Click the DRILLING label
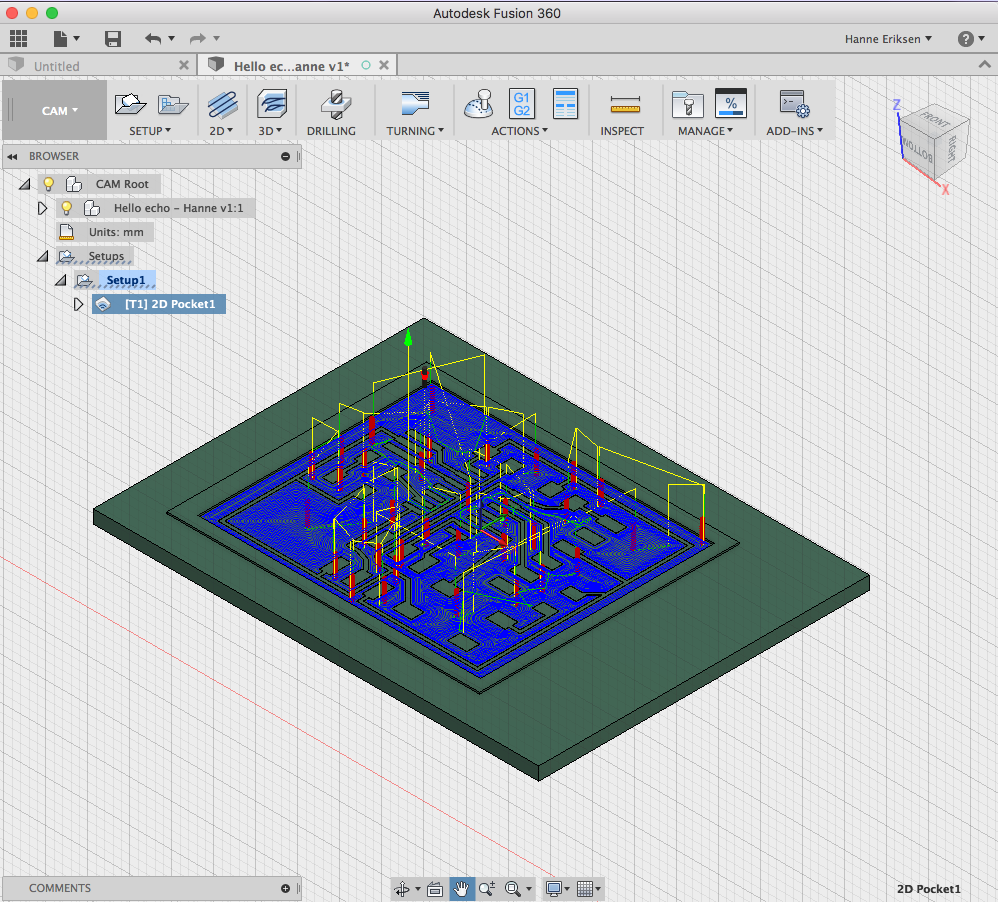This screenshot has height=902, width=998. 331,130
